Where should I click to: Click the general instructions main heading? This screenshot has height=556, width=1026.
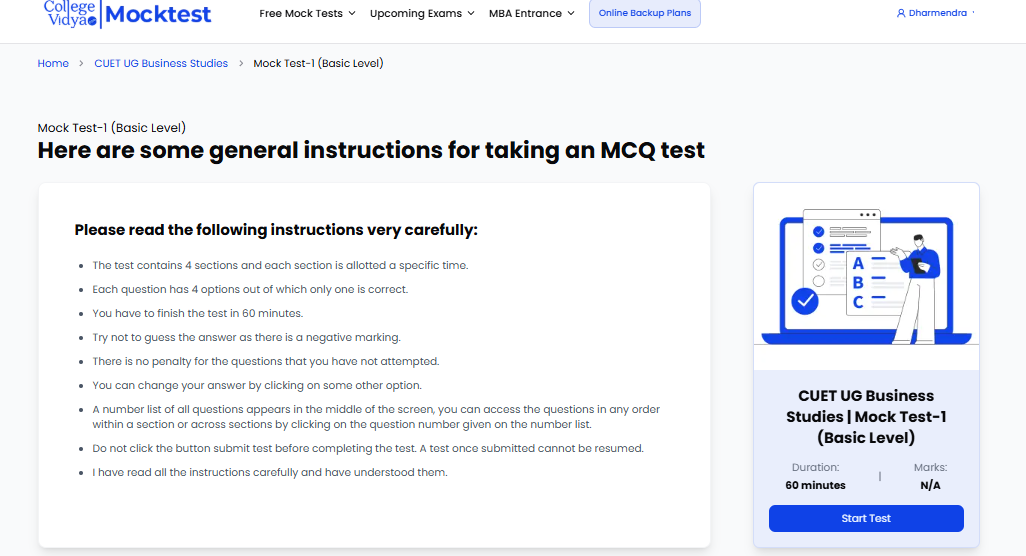pyautogui.click(x=371, y=151)
